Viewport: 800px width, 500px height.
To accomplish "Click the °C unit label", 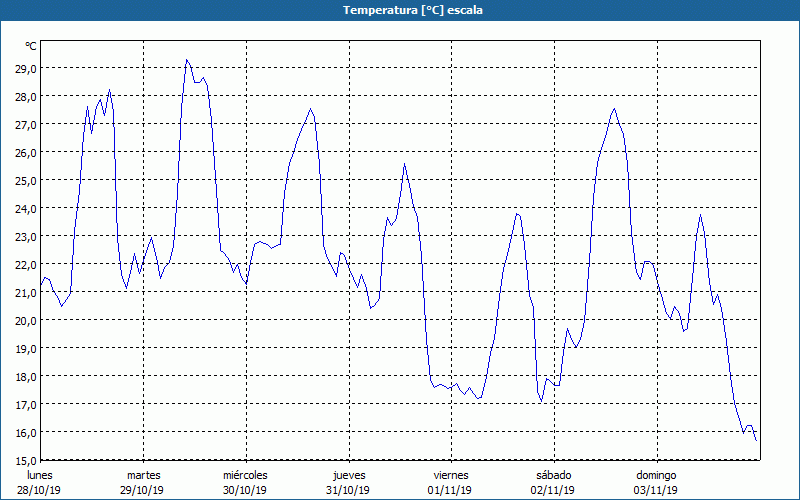I will [x=31, y=46].
